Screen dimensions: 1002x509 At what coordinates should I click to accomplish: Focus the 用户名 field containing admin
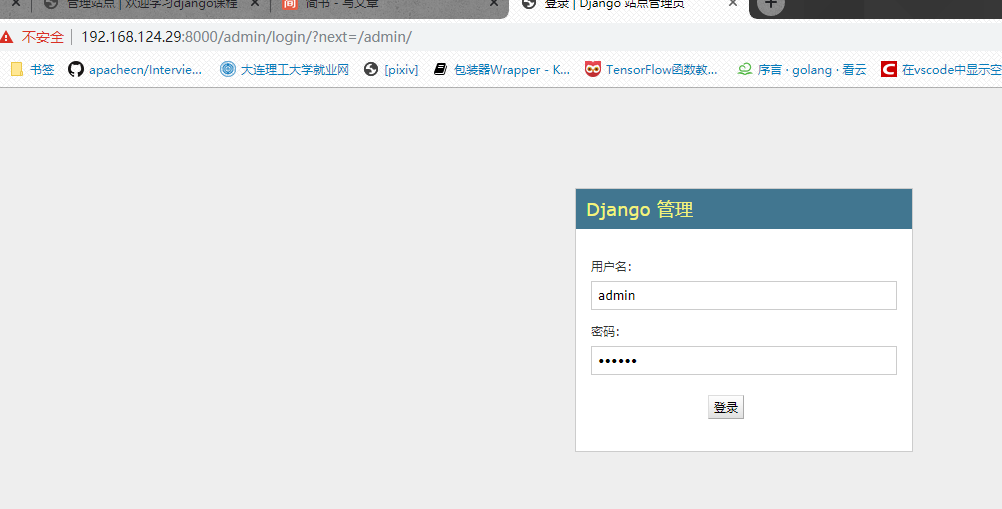(744, 296)
